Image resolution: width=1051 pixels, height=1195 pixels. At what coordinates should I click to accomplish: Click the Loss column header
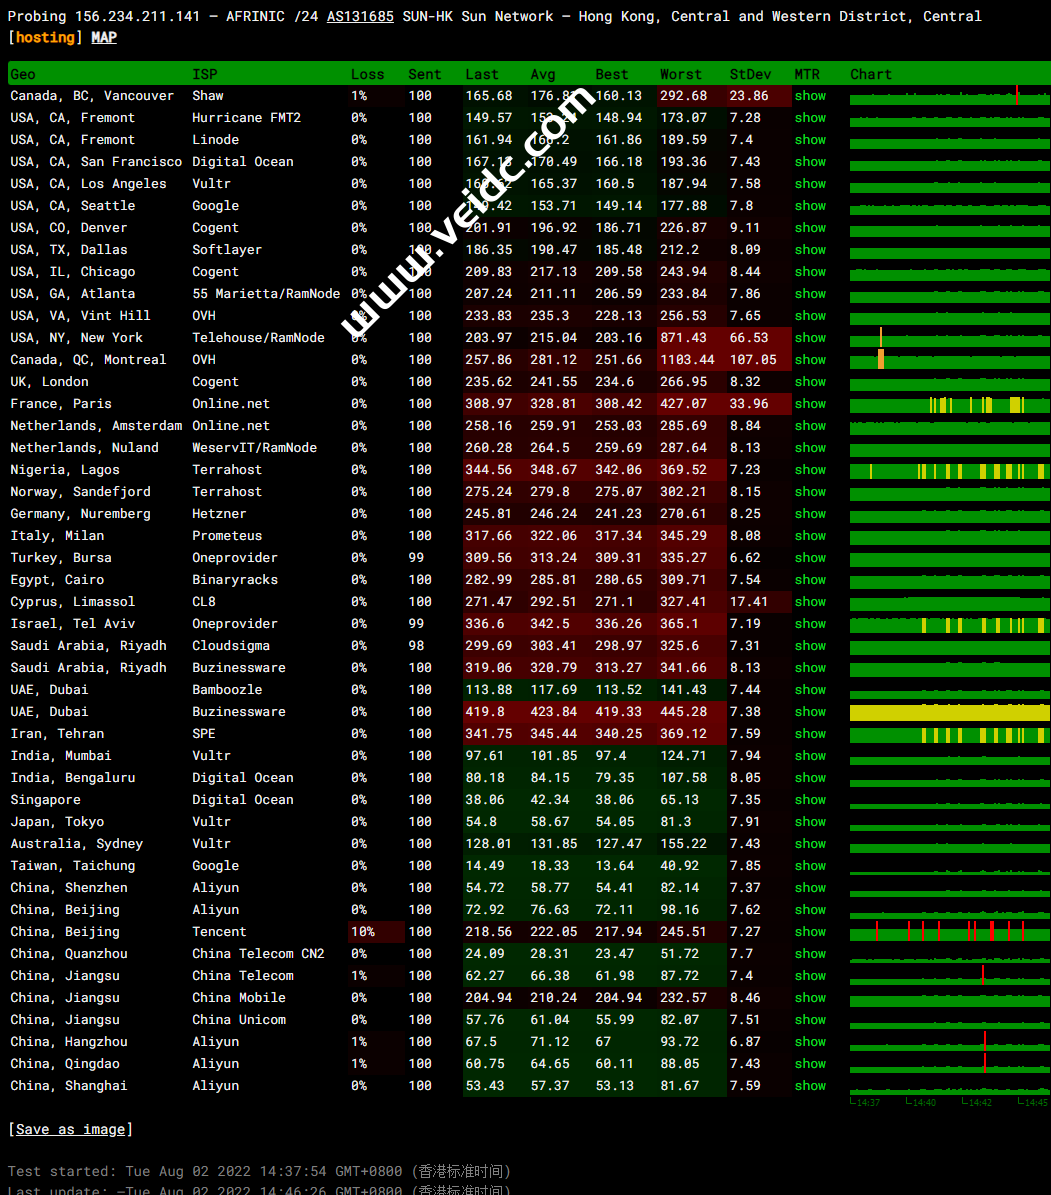click(367, 75)
